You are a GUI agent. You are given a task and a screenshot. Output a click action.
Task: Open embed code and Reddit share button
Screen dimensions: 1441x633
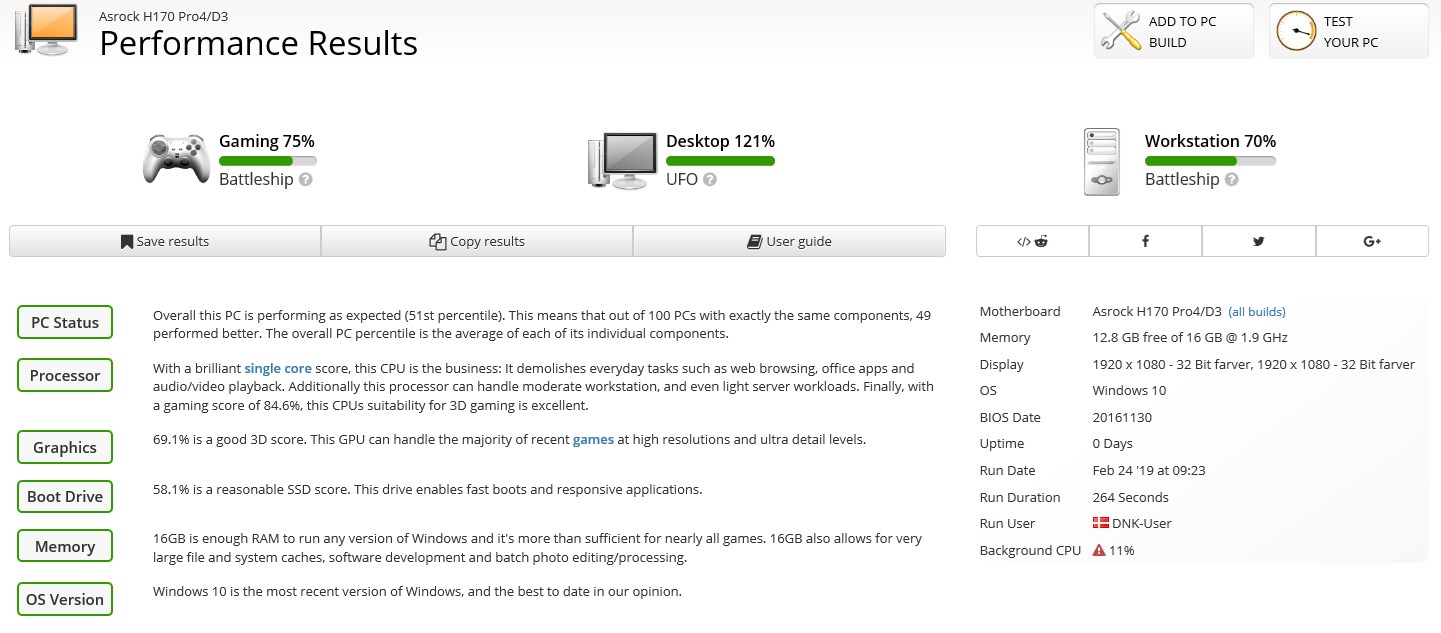click(1032, 241)
